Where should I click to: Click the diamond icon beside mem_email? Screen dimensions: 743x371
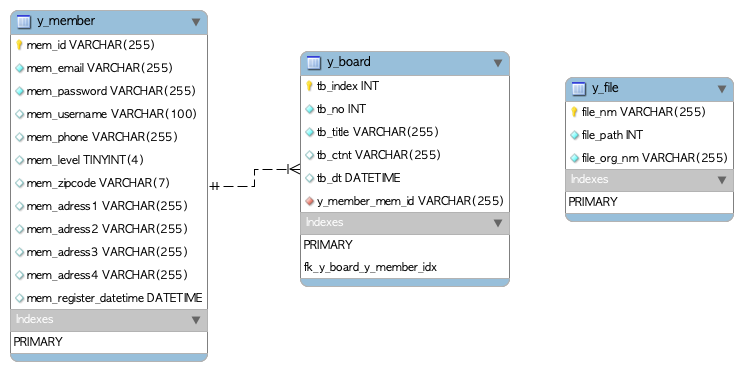pos(19,68)
